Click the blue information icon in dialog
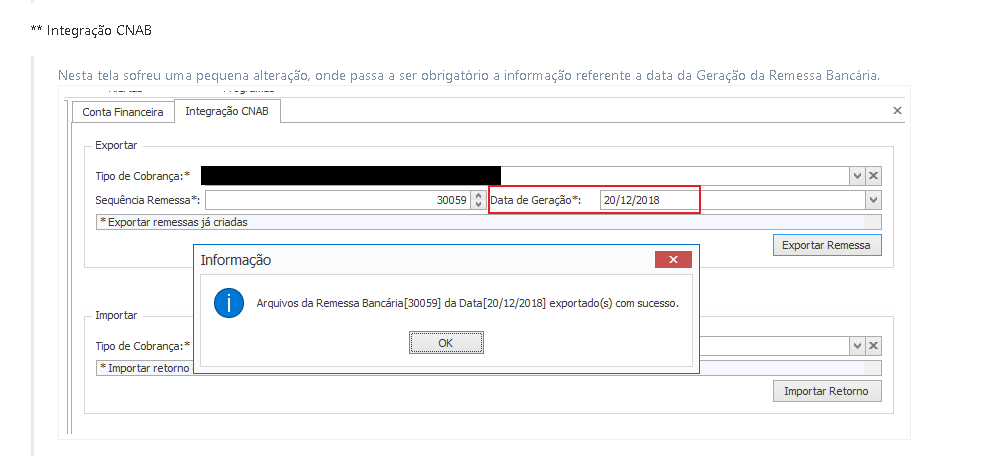The height and width of the screenshot is (457, 1004). coord(229,303)
